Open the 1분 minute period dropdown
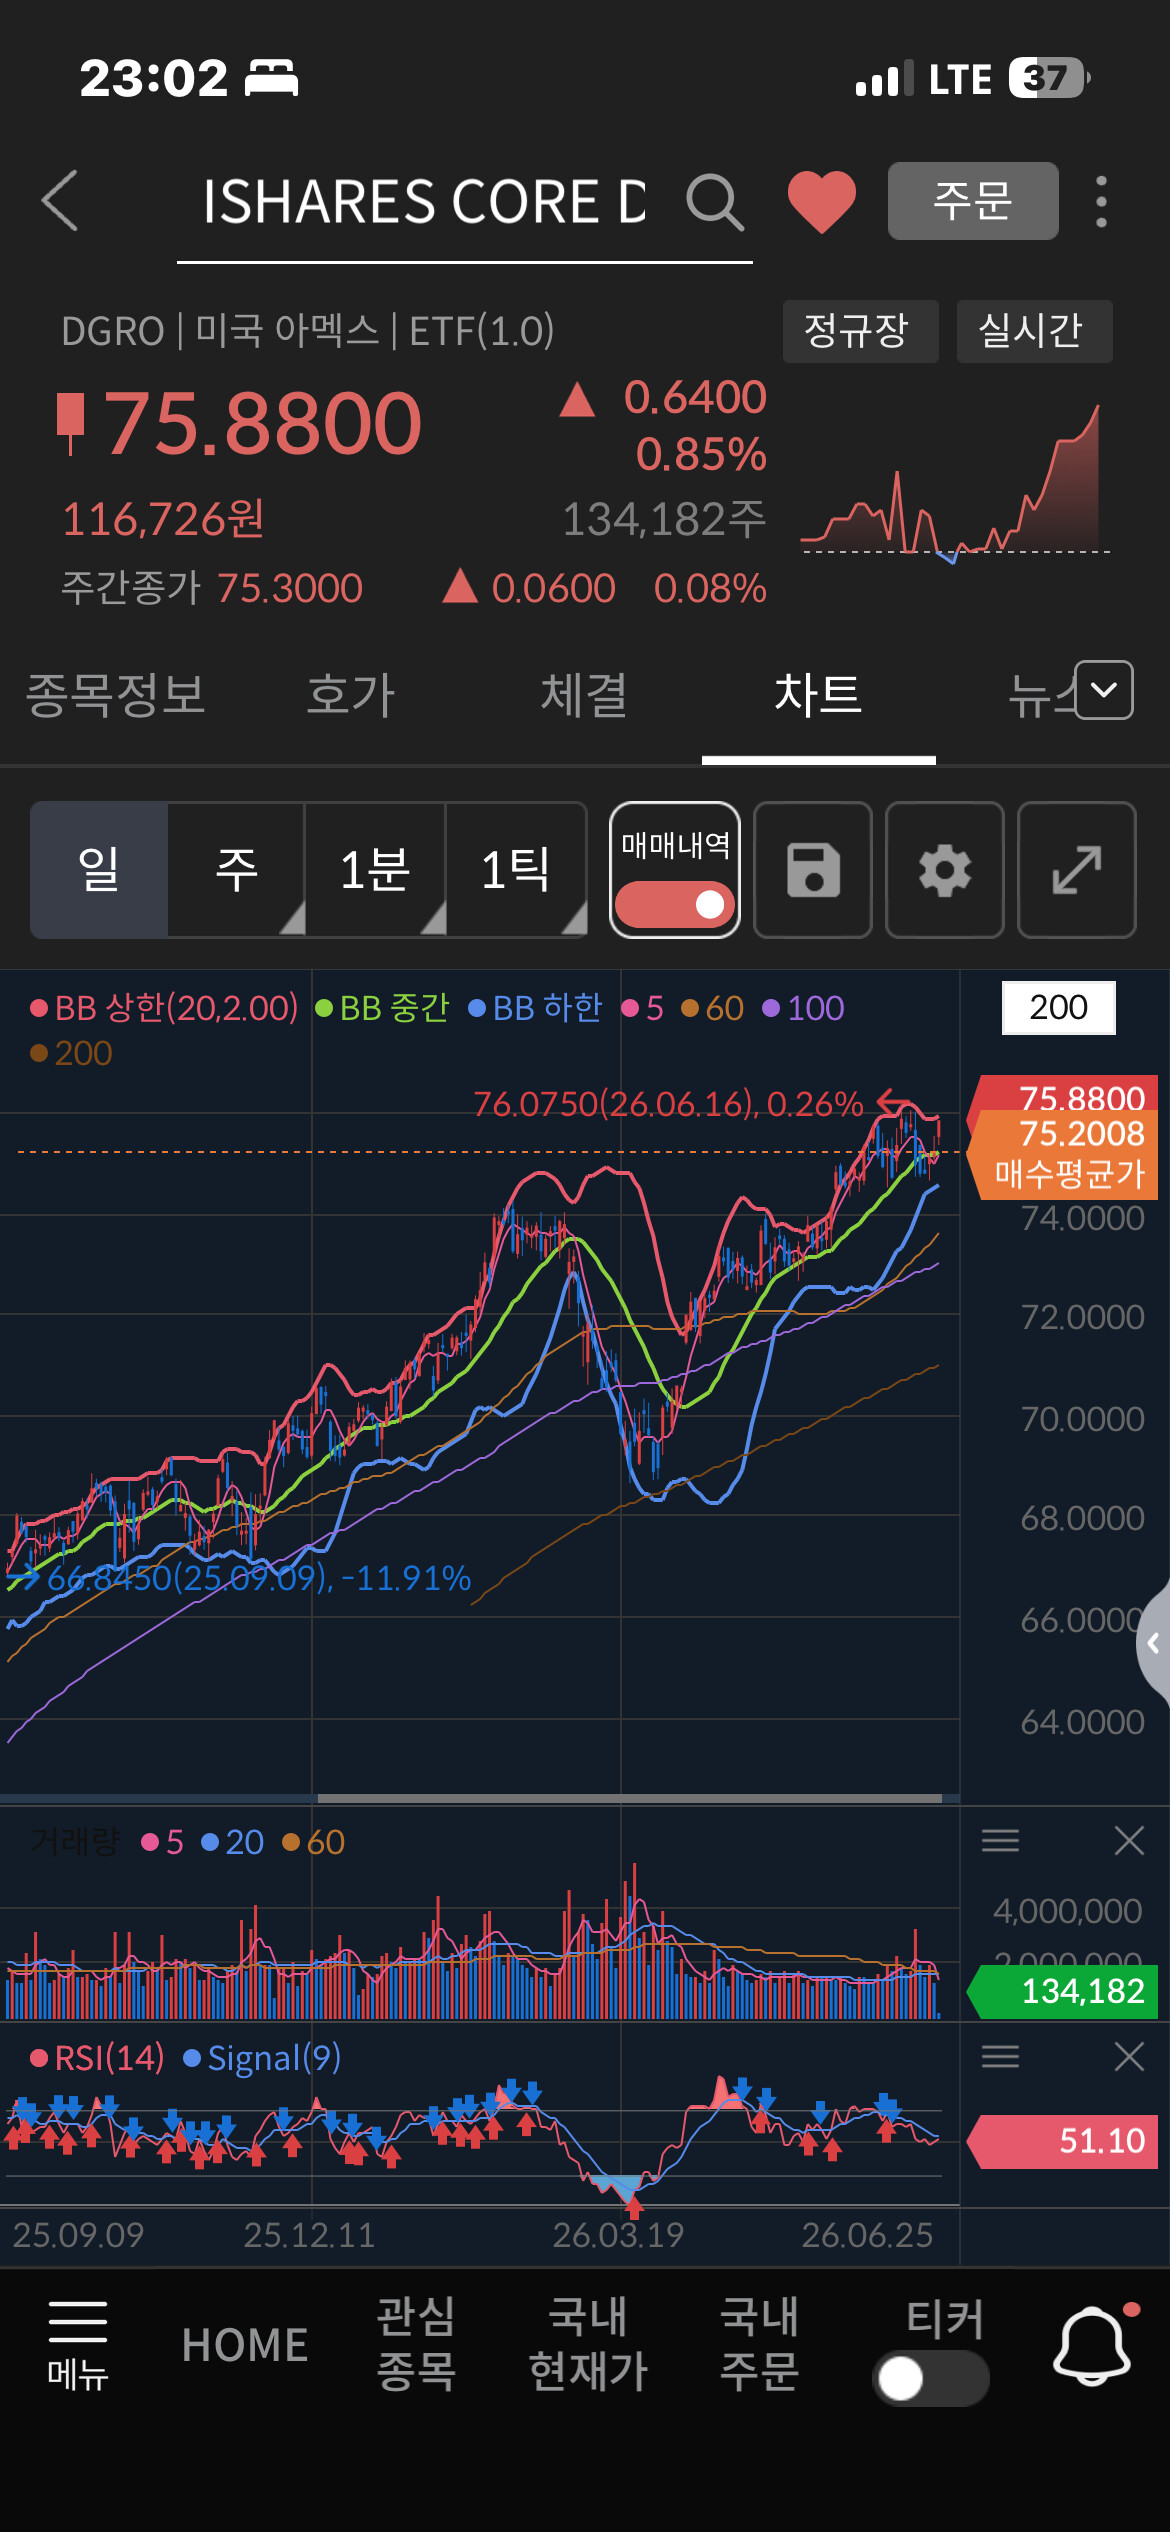This screenshot has width=1170, height=2532. pyautogui.click(x=376, y=869)
